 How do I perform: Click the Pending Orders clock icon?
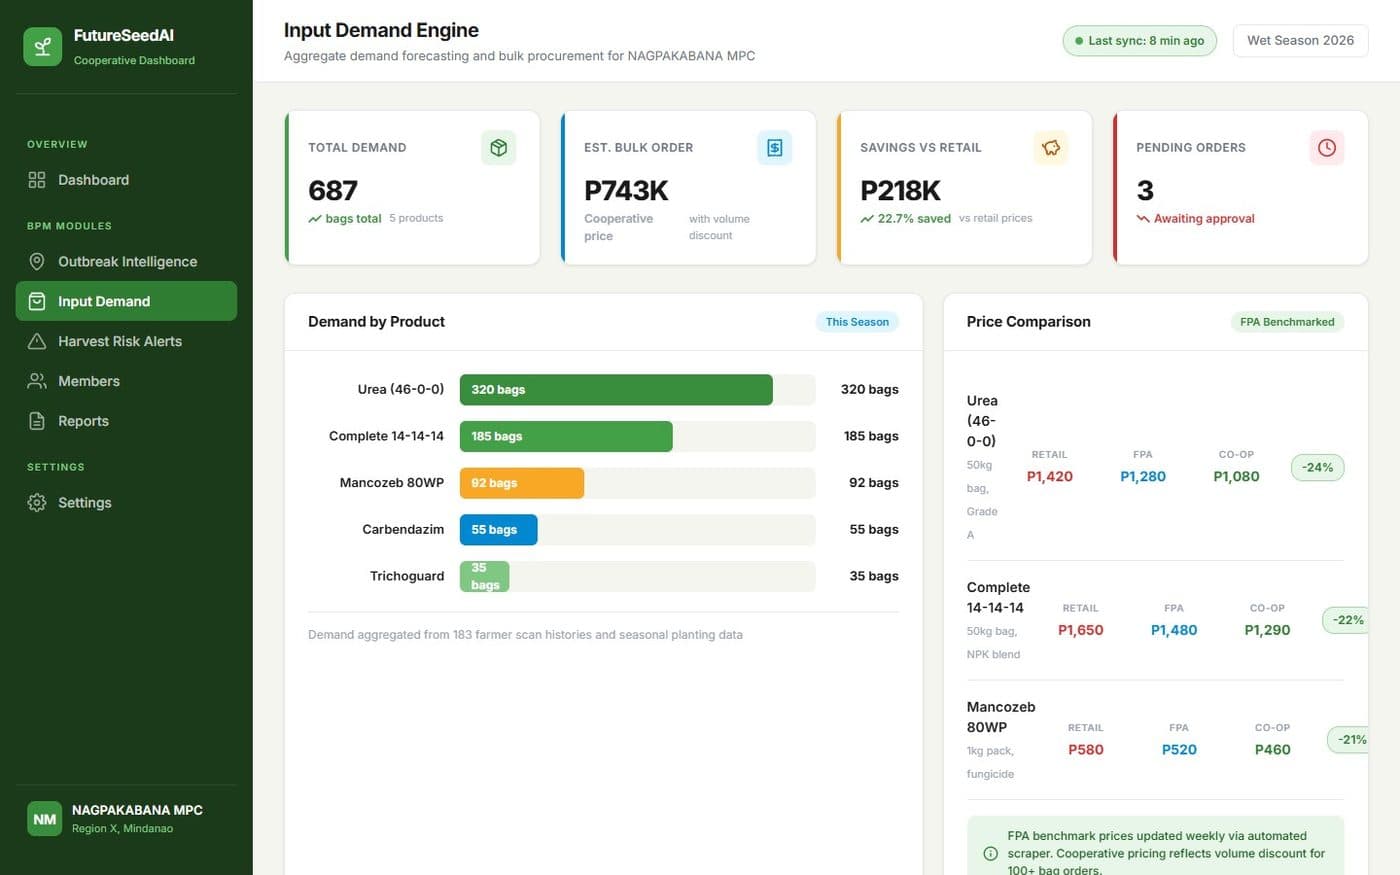pos(1326,148)
